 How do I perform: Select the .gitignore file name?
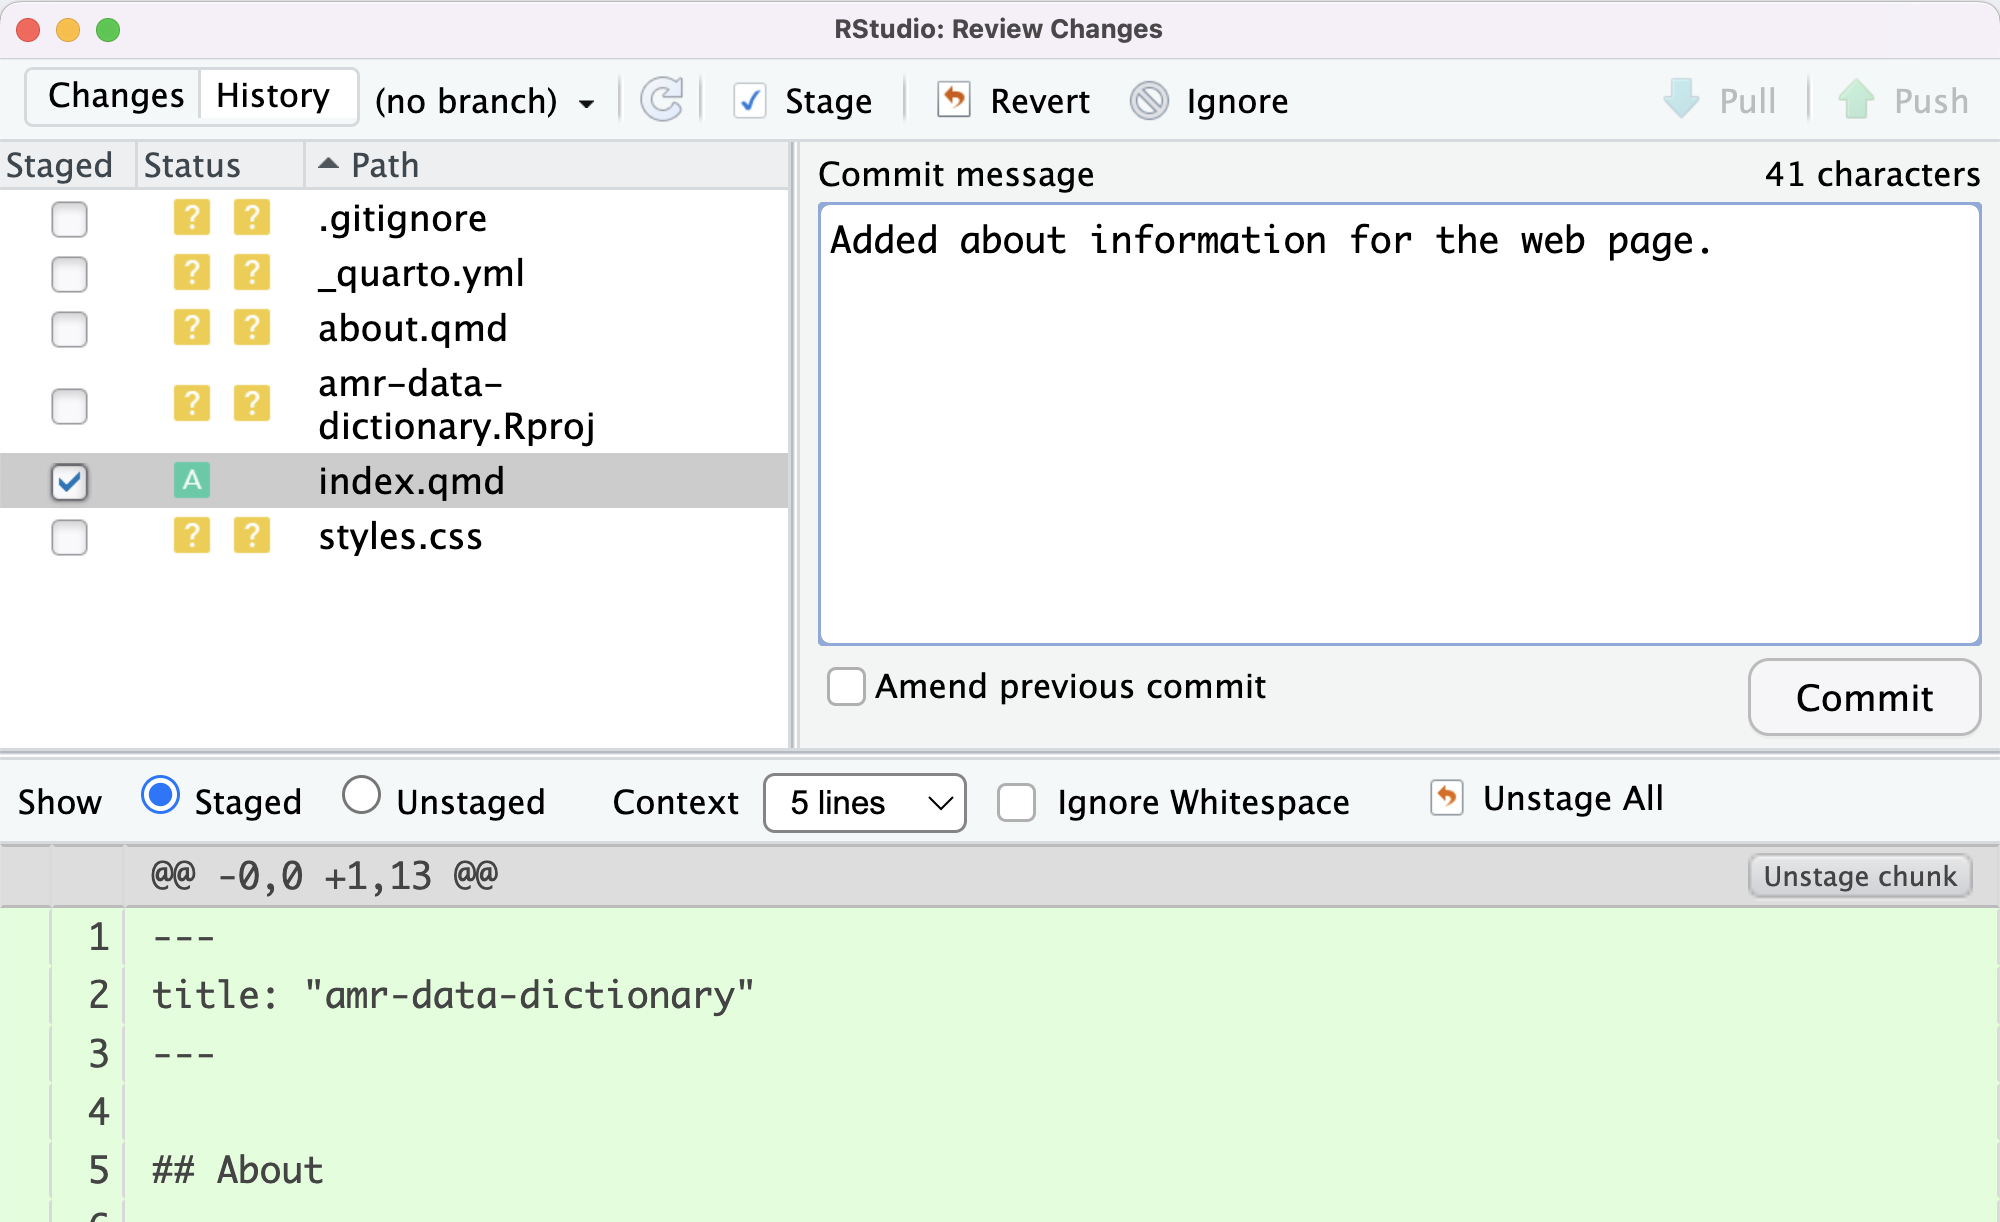tap(402, 218)
